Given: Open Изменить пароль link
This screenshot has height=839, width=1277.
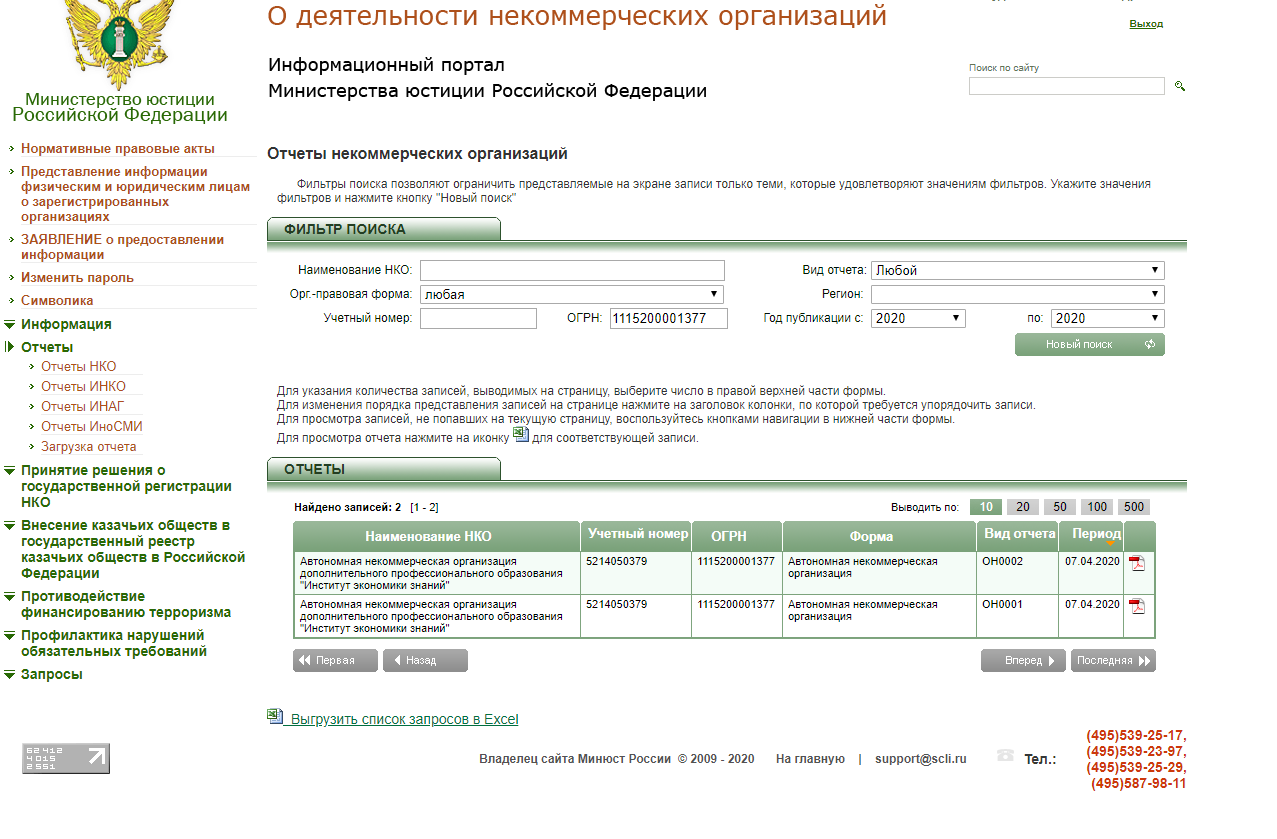Looking at the screenshot, I should pyautogui.click(x=77, y=278).
